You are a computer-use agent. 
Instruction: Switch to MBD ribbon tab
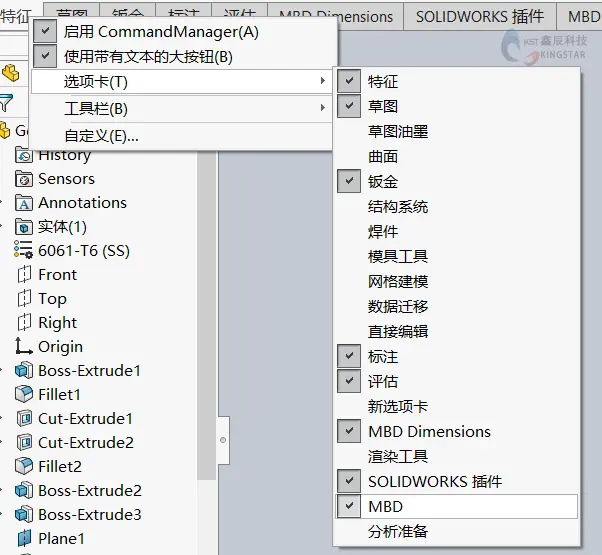[580, 17]
